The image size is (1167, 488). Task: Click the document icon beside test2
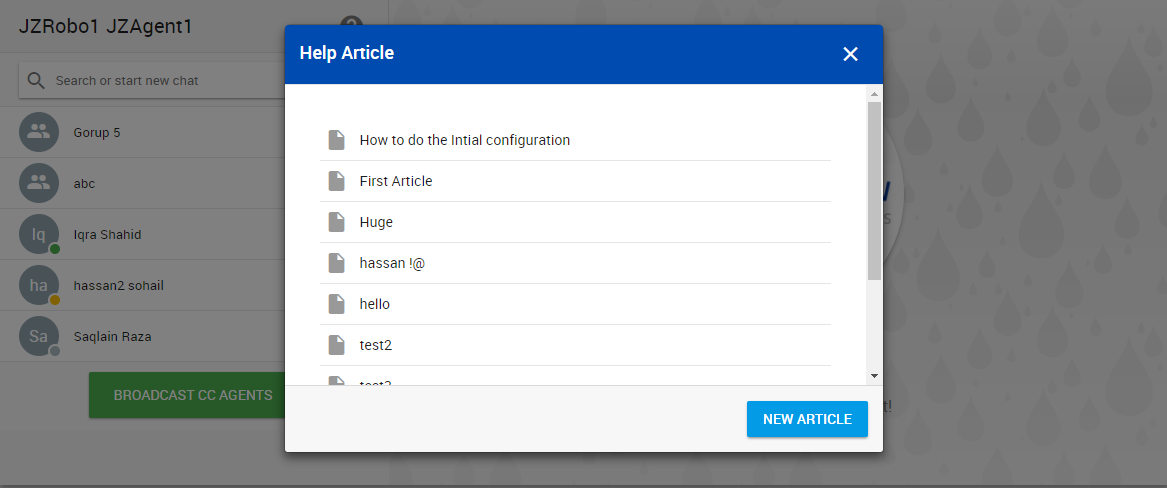tap(337, 345)
